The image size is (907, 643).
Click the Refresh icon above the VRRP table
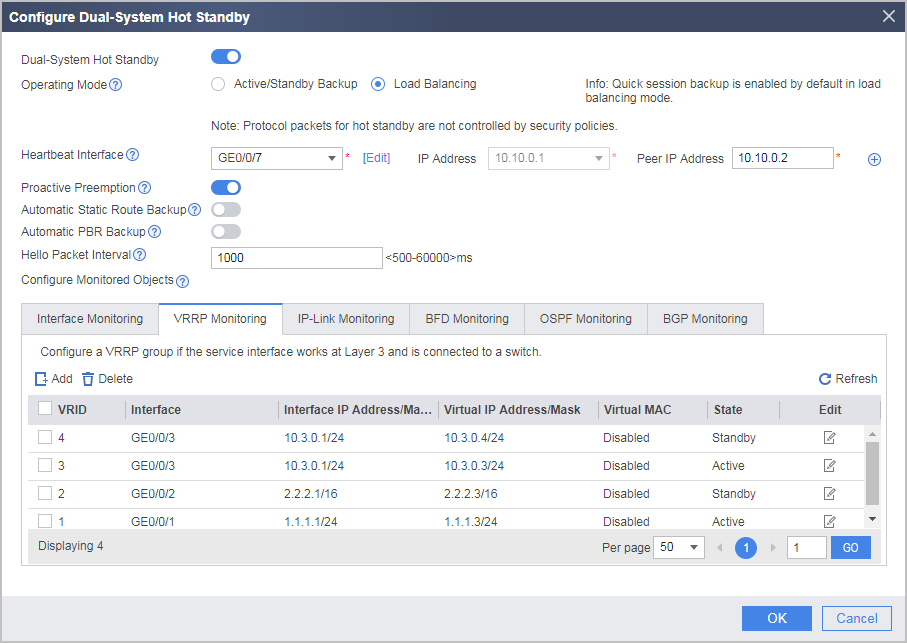825,379
